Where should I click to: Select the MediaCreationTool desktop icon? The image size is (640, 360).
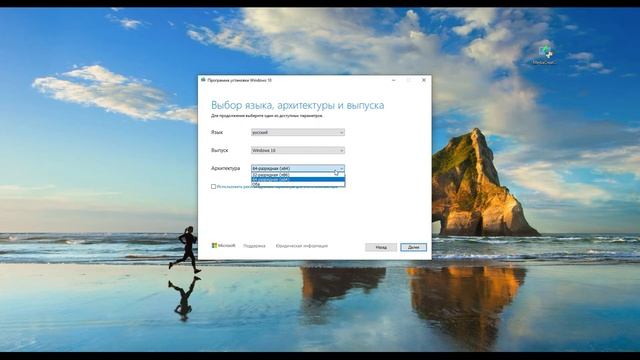click(x=544, y=55)
